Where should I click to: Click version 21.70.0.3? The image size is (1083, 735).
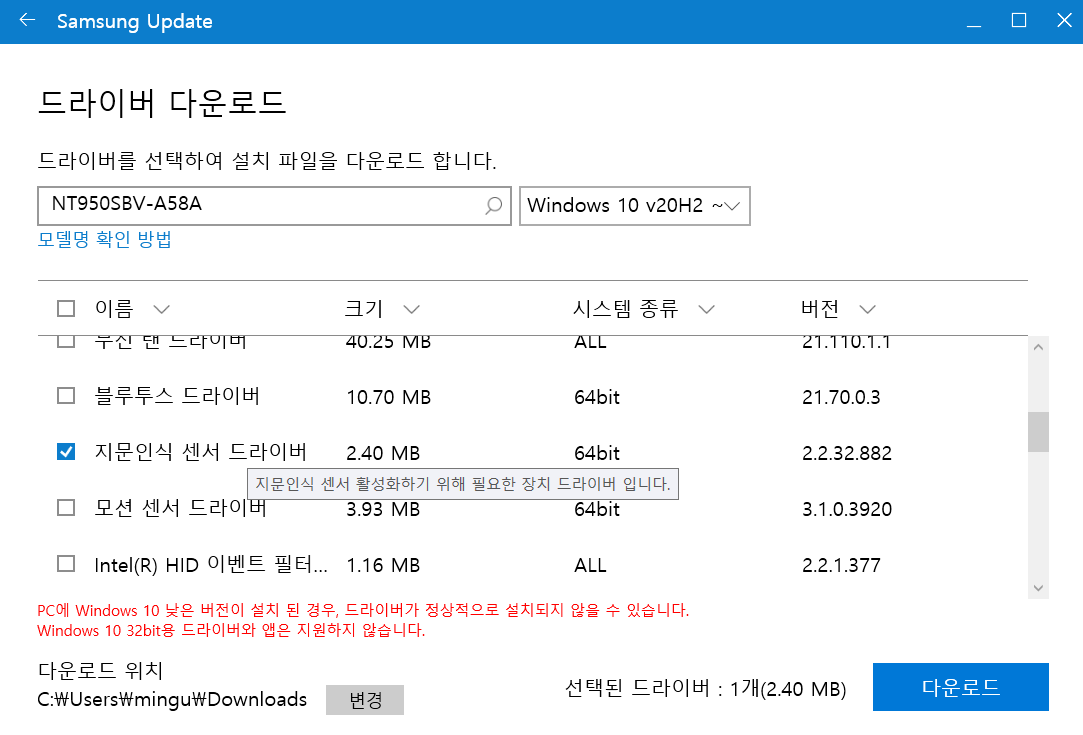tap(841, 397)
